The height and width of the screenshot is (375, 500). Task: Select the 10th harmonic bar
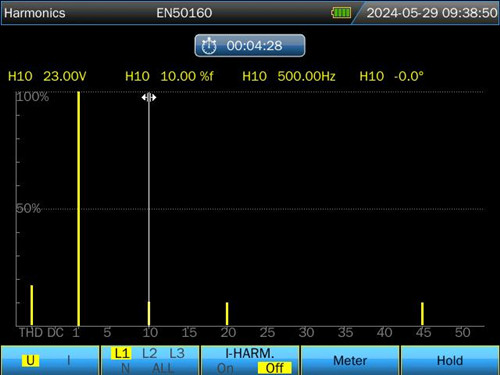tap(149, 314)
